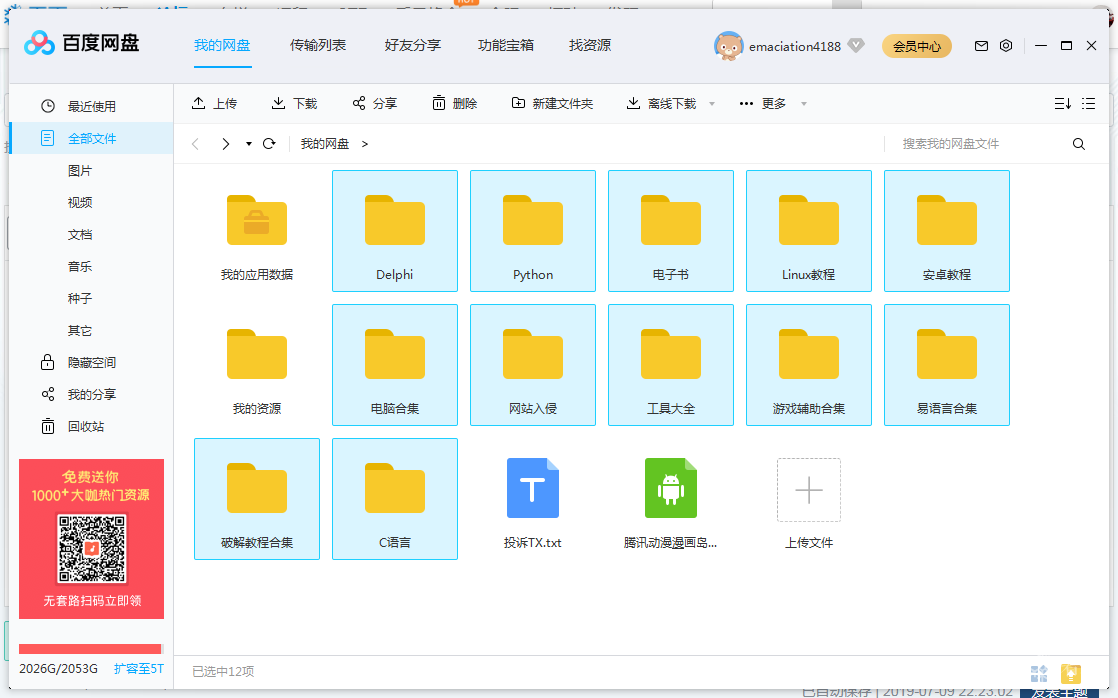Image resolution: width=1118 pixels, height=698 pixels.
Task: Click the membership diamond badge
Action: [856, 46]
